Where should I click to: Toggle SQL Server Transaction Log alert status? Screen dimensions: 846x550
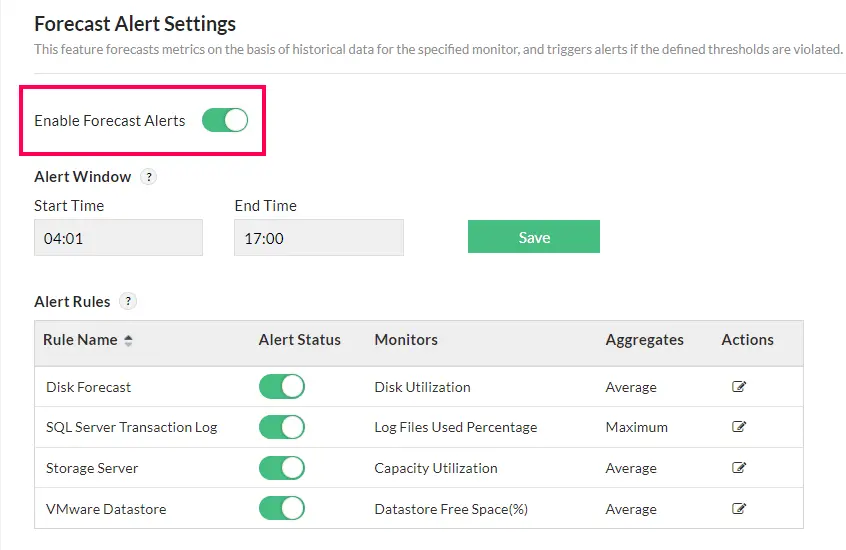pyautogui.click(x=282, y=427)
